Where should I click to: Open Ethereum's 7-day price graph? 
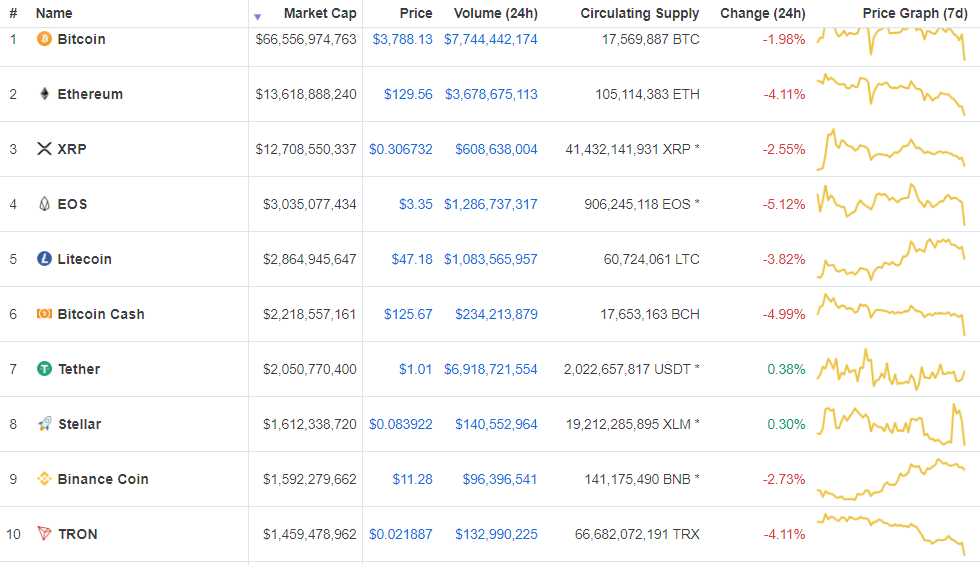pyautogui.click(x=891, y=94)
